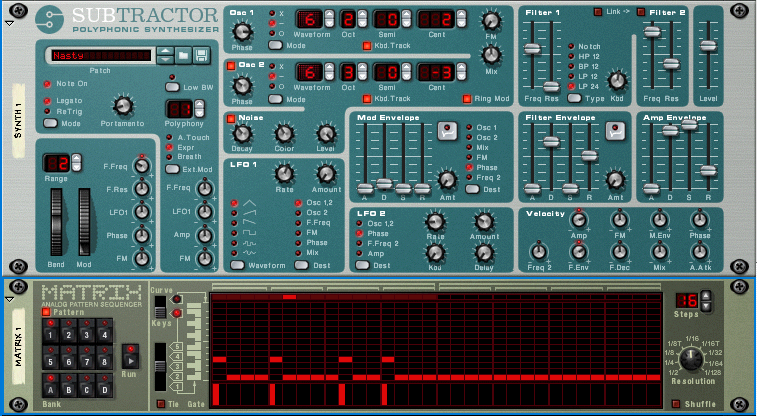This screenshot has height=416, width=757.
Task: Click the Osc 1 Waveform stepper
Action: [x=329, y=19]
